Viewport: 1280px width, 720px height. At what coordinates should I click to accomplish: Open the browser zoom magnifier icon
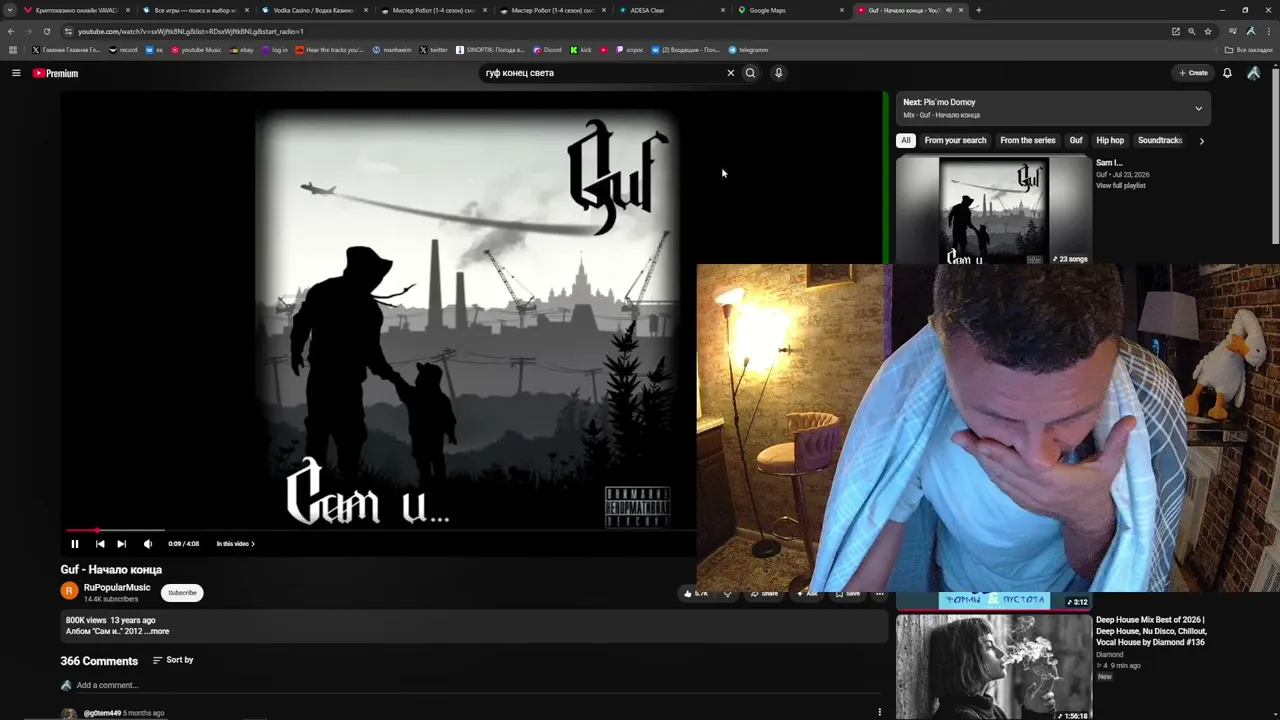1191,31
